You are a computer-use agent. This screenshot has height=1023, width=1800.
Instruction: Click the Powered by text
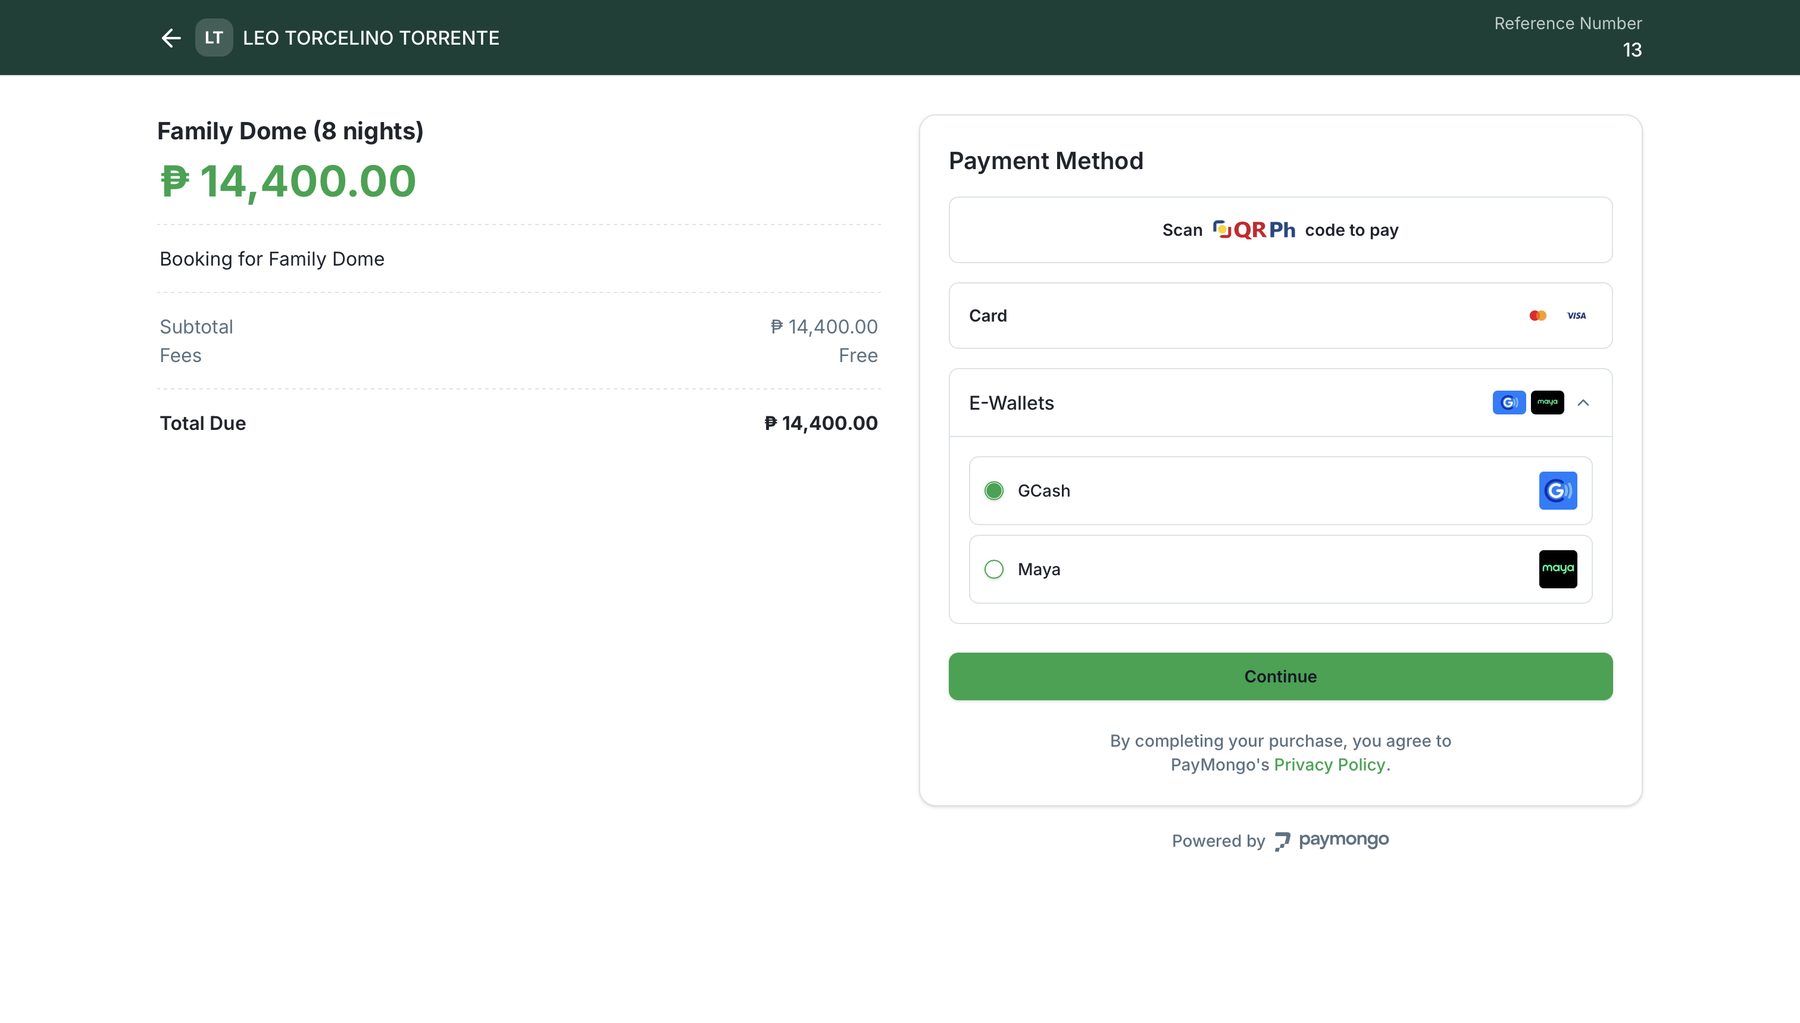1218,841
